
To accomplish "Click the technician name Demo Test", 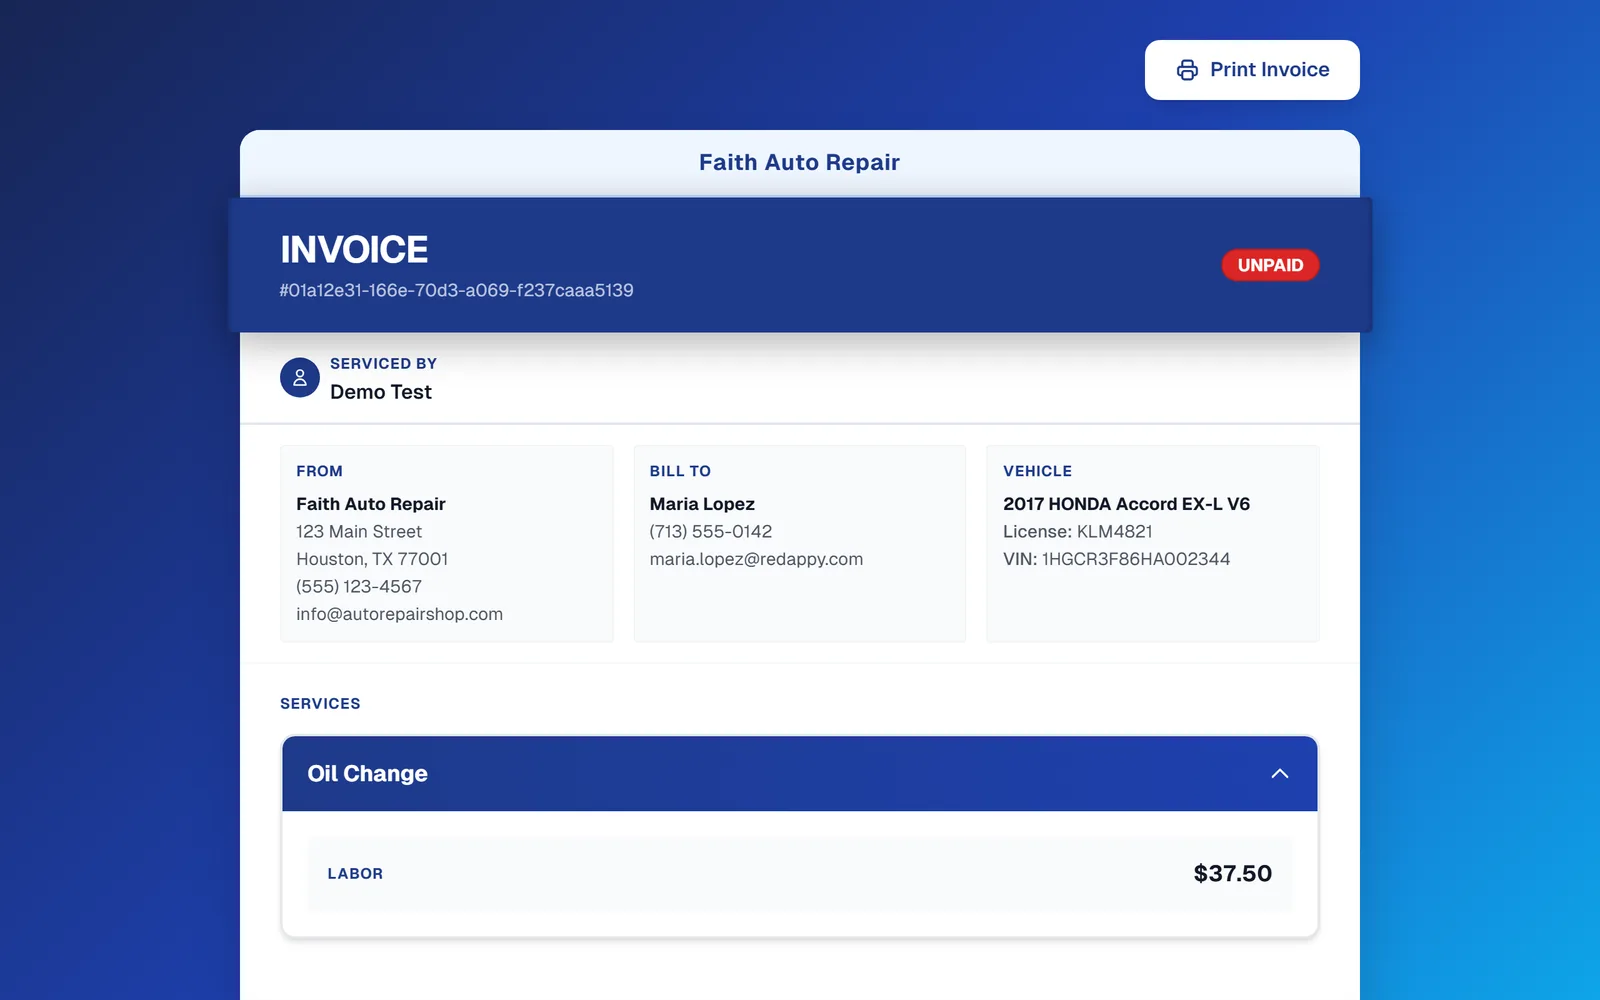I will pos(381,392).
